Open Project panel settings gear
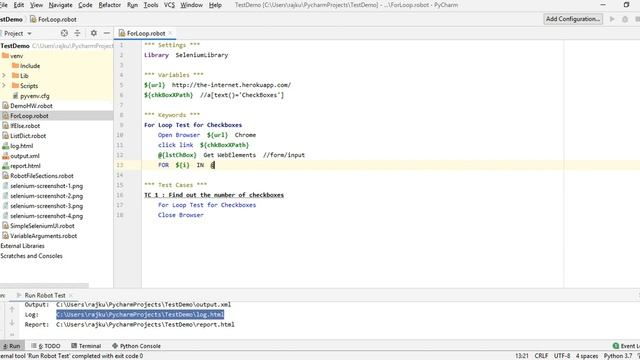The width and height of the screenshot is (640, 360). coord(93,33)
